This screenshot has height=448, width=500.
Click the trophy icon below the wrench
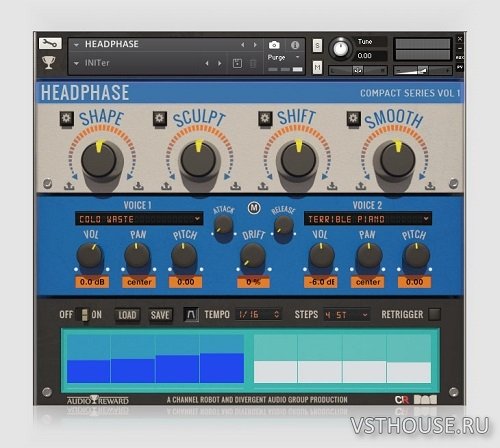click(49, 62)
